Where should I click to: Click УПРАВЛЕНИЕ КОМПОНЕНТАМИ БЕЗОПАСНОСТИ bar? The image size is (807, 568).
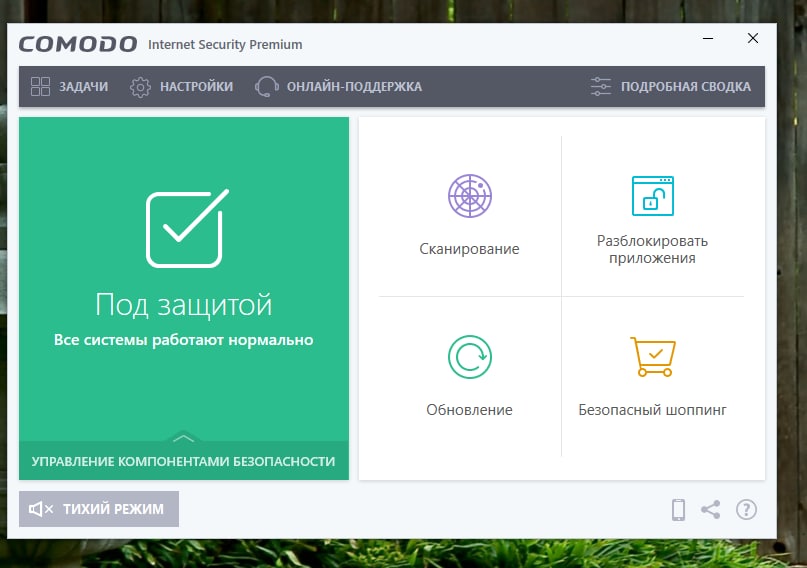click(184, 461)
